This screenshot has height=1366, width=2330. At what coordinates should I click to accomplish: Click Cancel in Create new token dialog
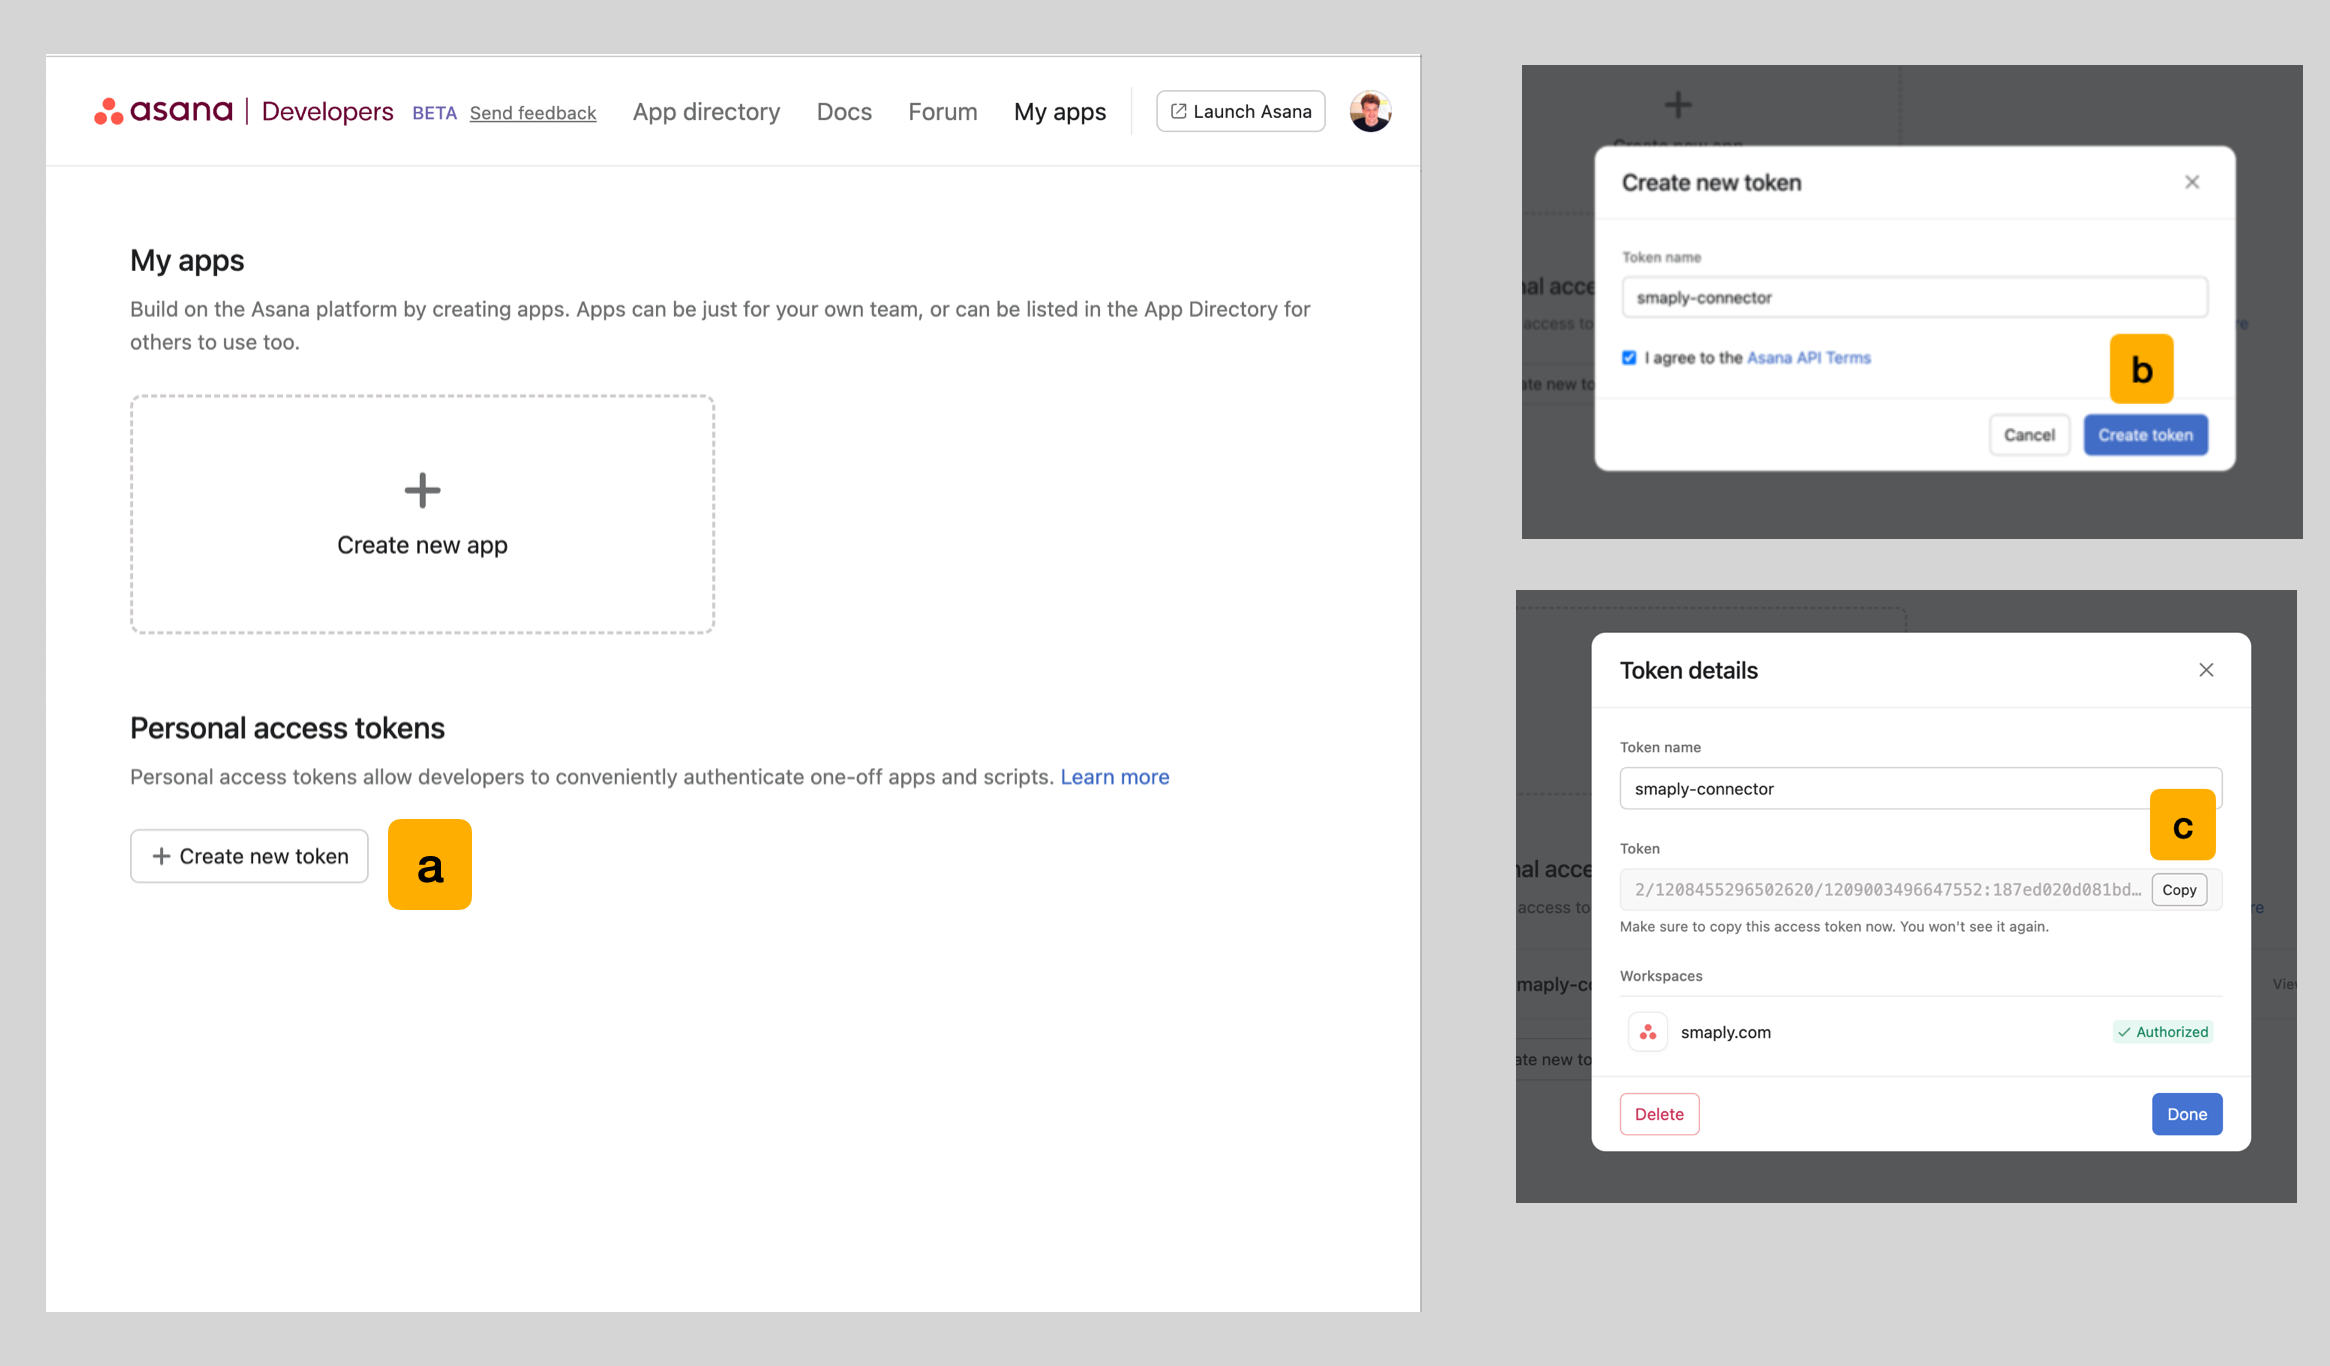pyautogui.click(x=2029, y=435)
